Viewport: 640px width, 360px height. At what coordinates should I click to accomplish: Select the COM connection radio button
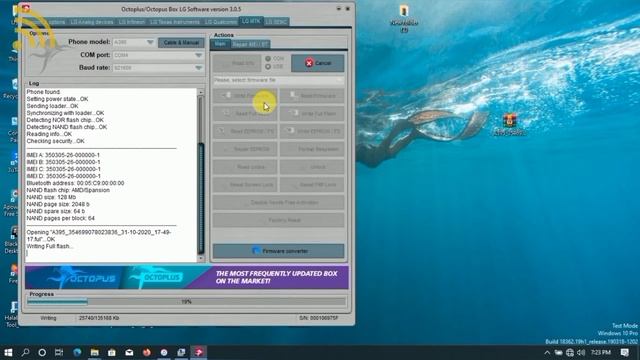[x=268, y=59]
